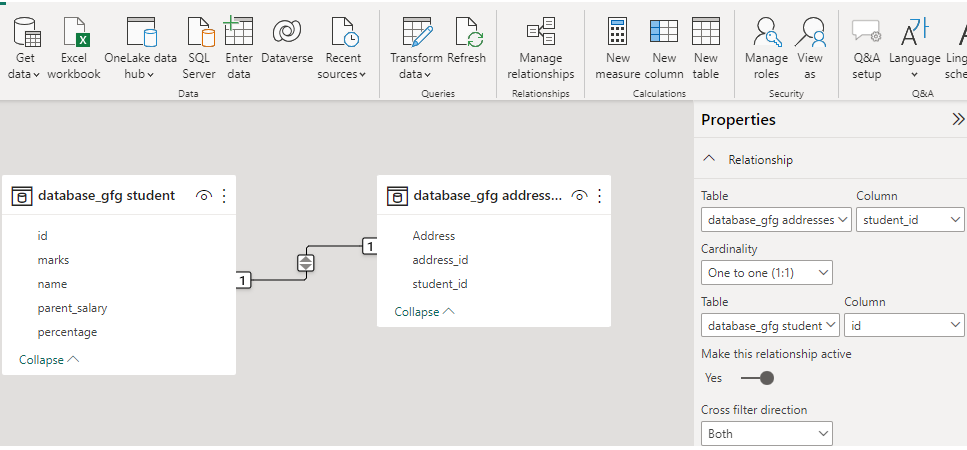Screen dimensions: 967x450
Task: Collapse the Properties pane with double chevron
Action: (958, 119)
